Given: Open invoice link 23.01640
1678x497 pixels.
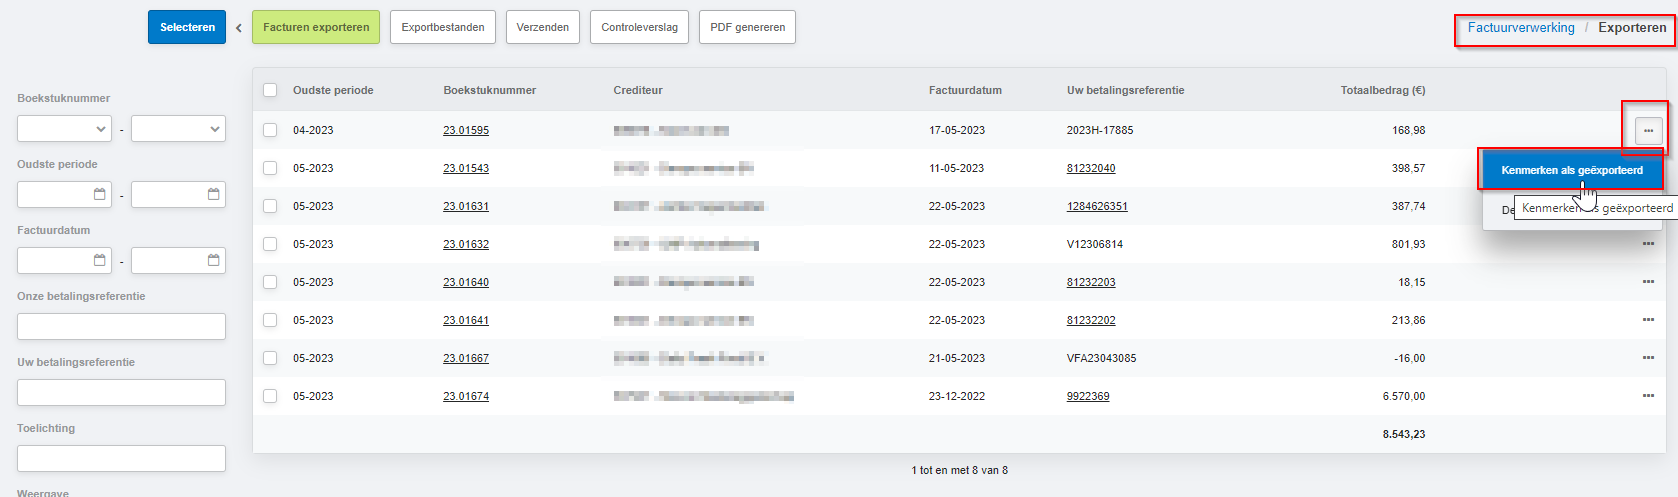Looking at the screenshot, I should (x=466, y=282).
